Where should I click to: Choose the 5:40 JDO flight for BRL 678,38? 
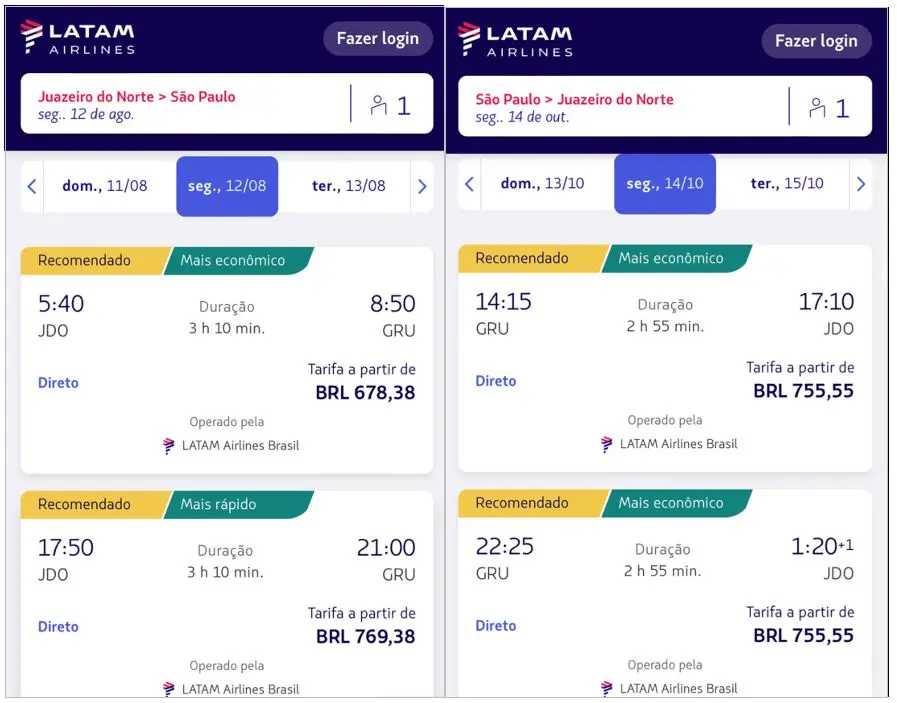coord(227,360)
